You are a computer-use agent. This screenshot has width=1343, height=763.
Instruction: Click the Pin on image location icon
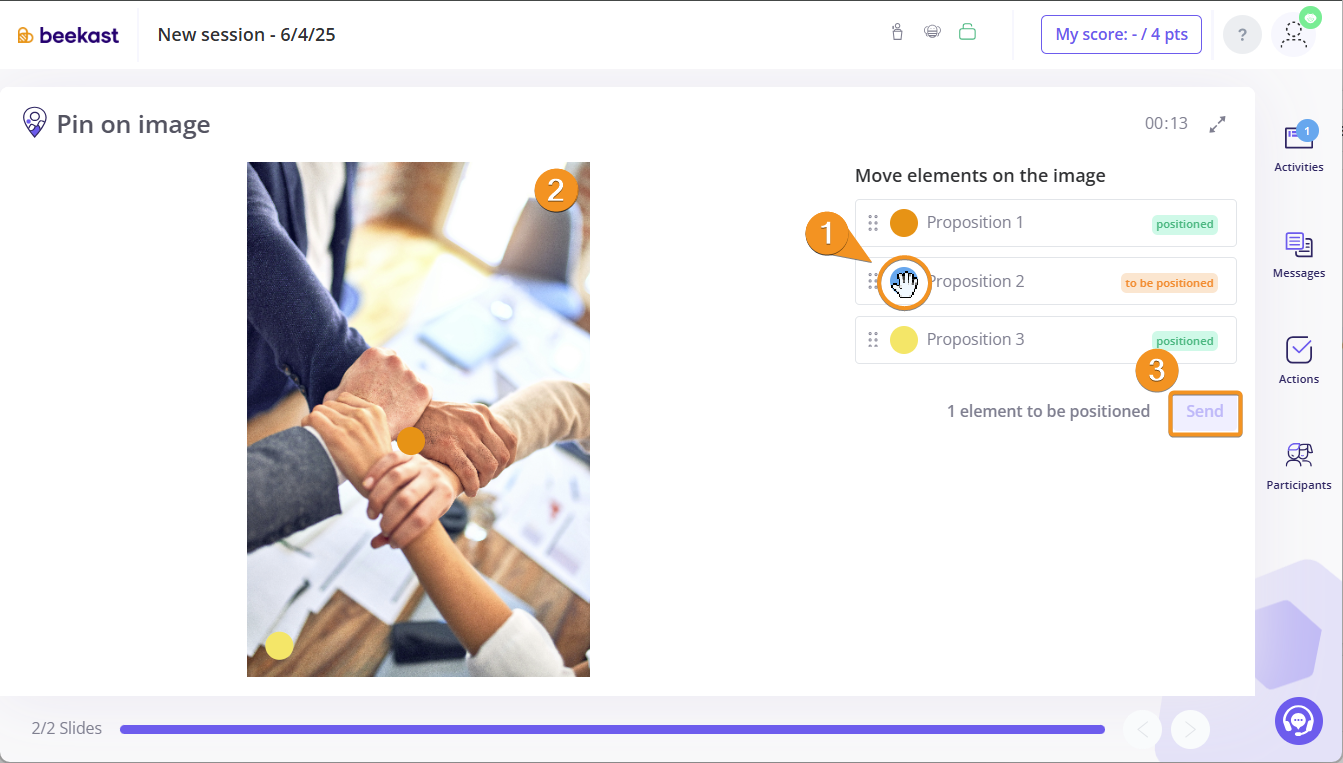click(35, 123)
